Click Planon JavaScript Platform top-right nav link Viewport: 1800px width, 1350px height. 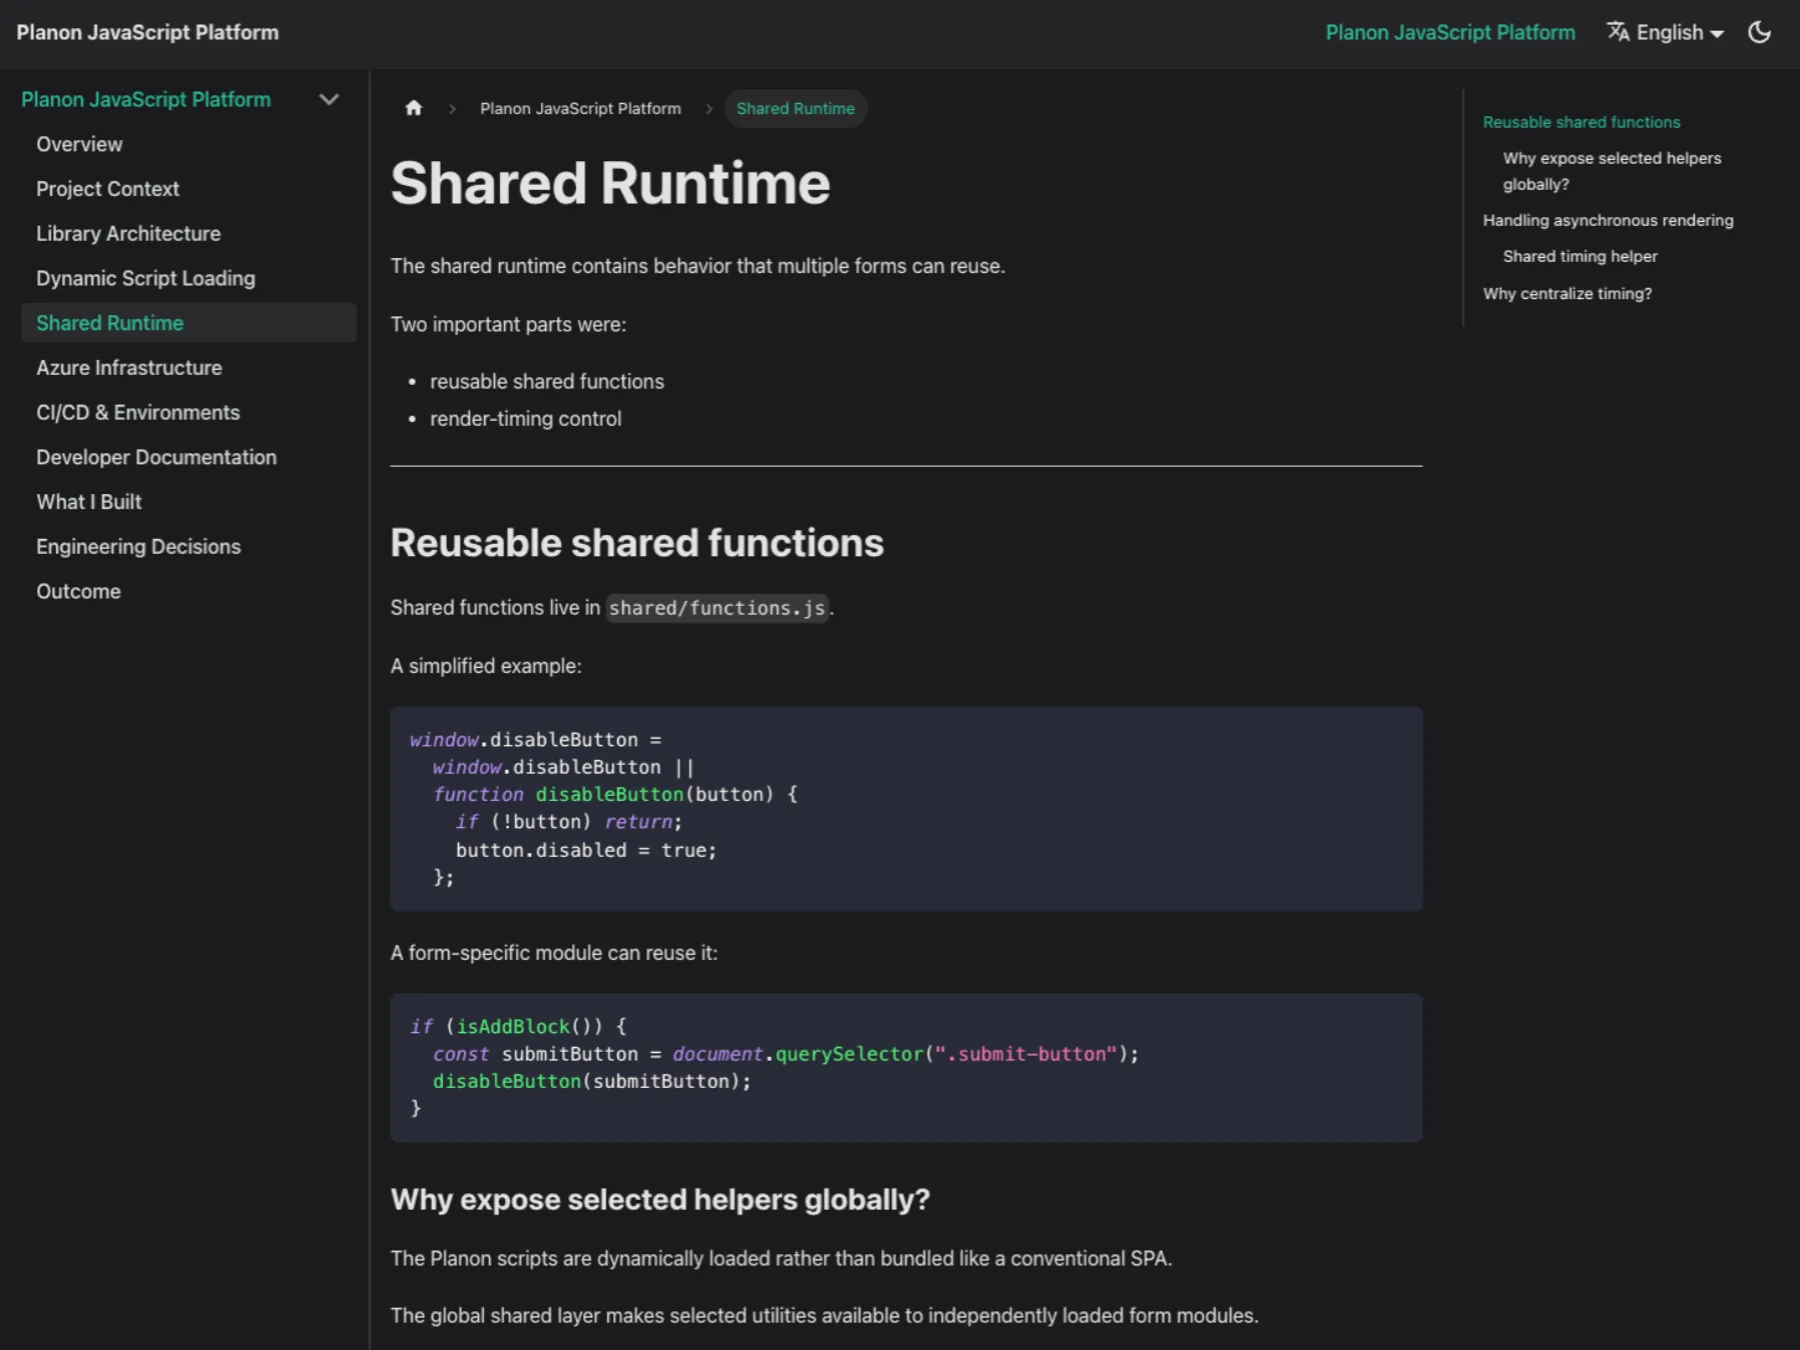[1450, 32]
